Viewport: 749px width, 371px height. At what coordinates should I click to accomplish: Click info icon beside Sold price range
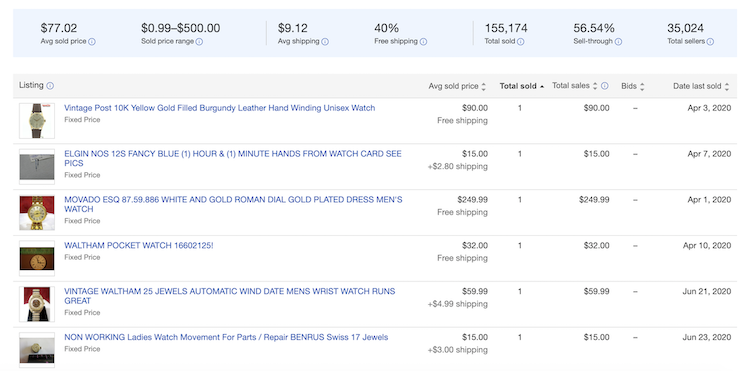coord(199,42)
